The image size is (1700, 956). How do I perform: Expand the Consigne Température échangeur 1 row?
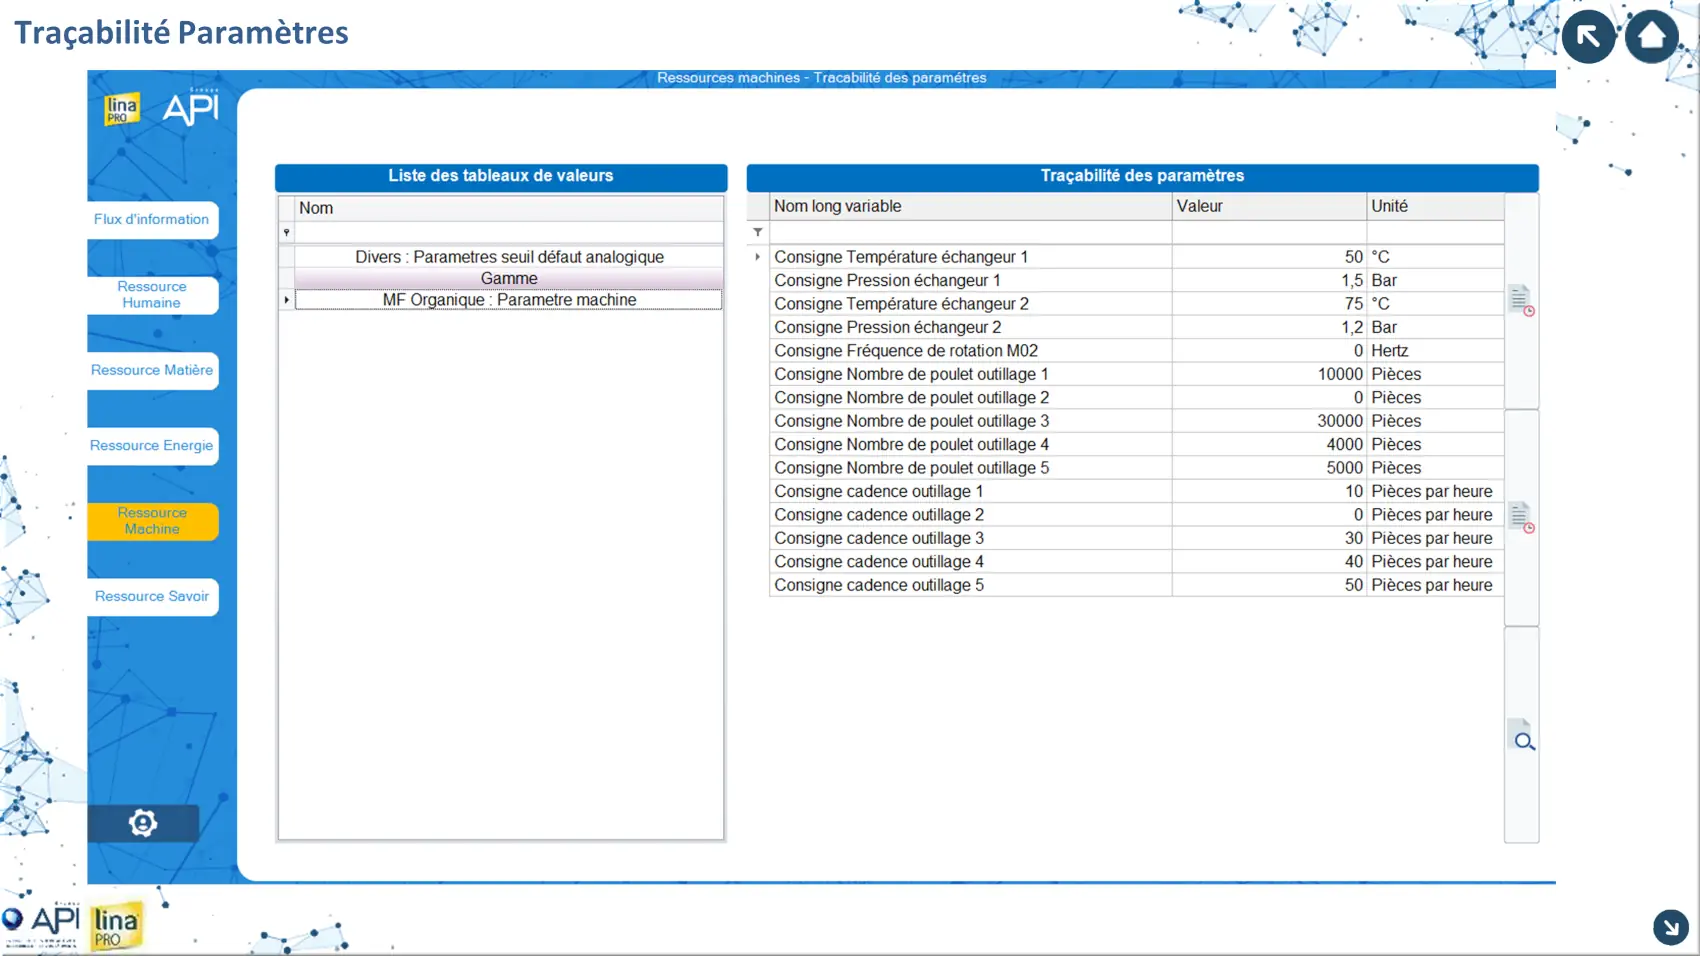[x=758, y=257]
